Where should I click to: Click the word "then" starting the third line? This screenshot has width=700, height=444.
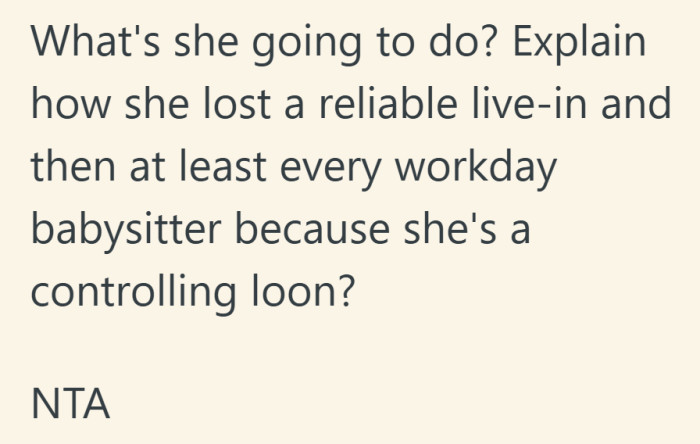pyautogui.click(x=73, y=166)
